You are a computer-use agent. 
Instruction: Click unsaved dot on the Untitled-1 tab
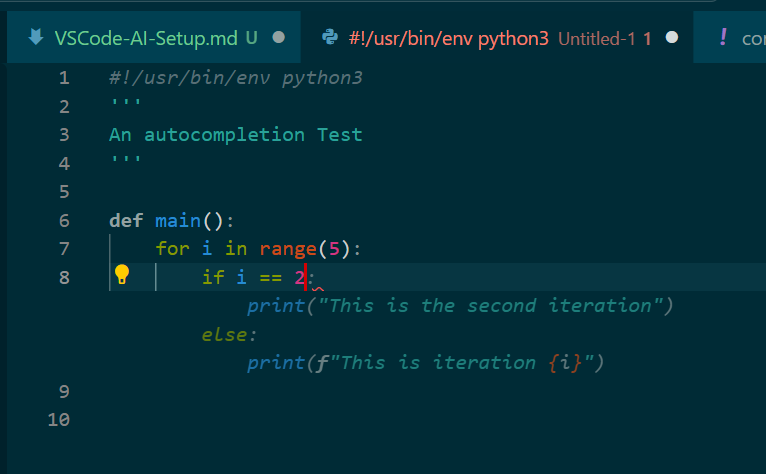pos(672,38)
